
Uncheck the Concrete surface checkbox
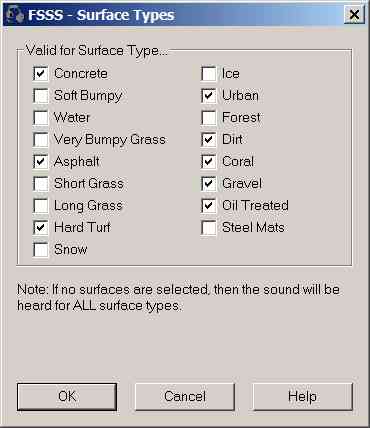pyautogui.click(x=41, y=74)
